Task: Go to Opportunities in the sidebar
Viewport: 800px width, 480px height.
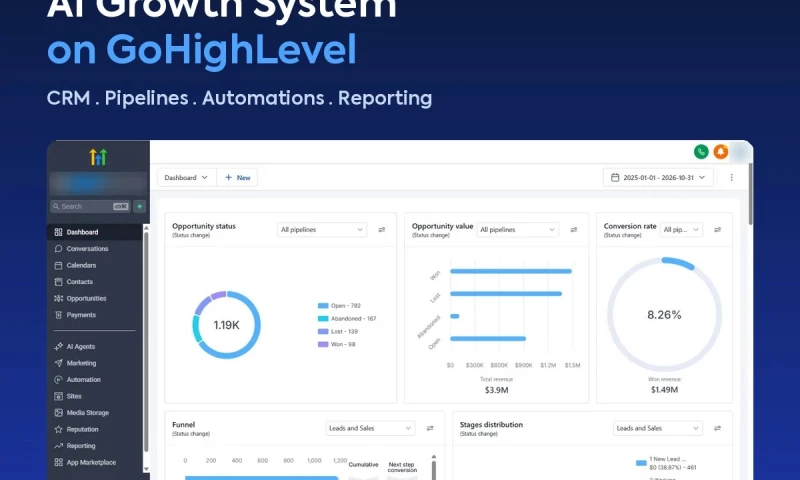Action: (94, 298)
